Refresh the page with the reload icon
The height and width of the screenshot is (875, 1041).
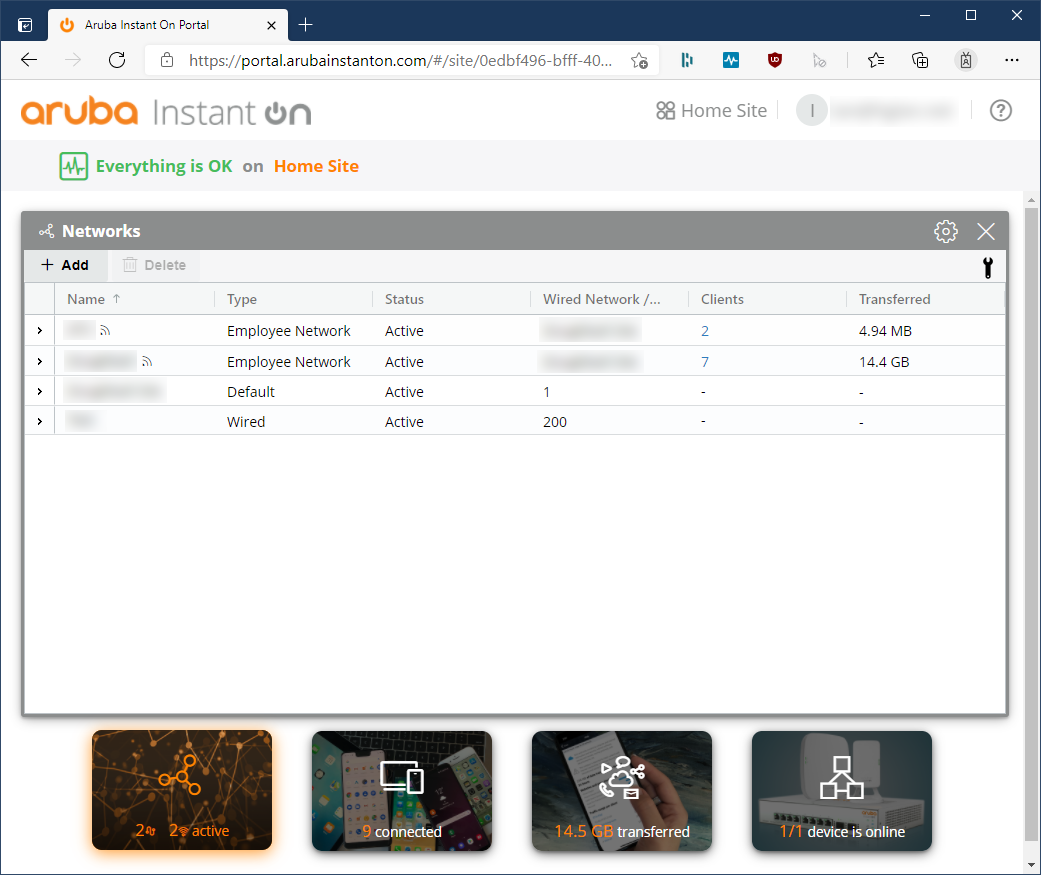117,60
